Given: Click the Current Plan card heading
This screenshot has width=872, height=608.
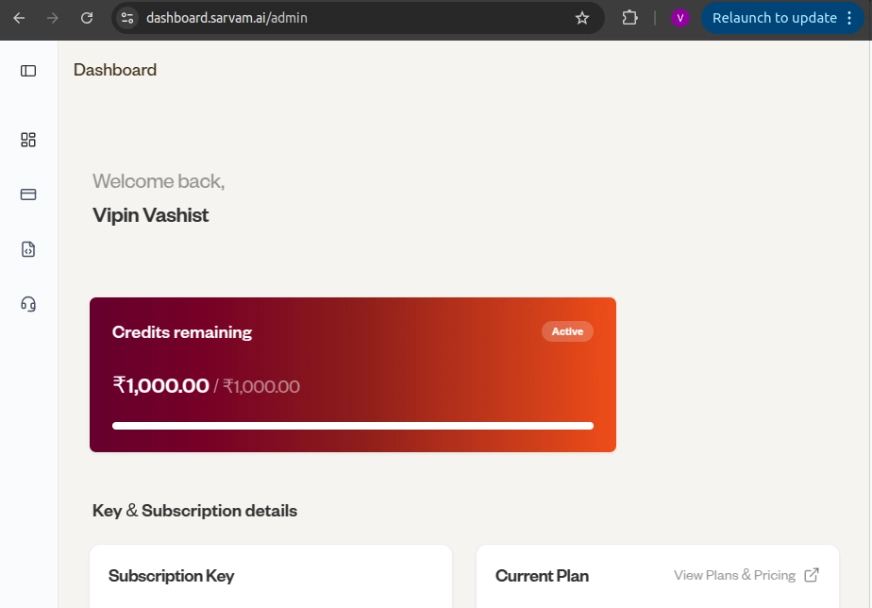Looking at the screenshot, I should [542, 576].
